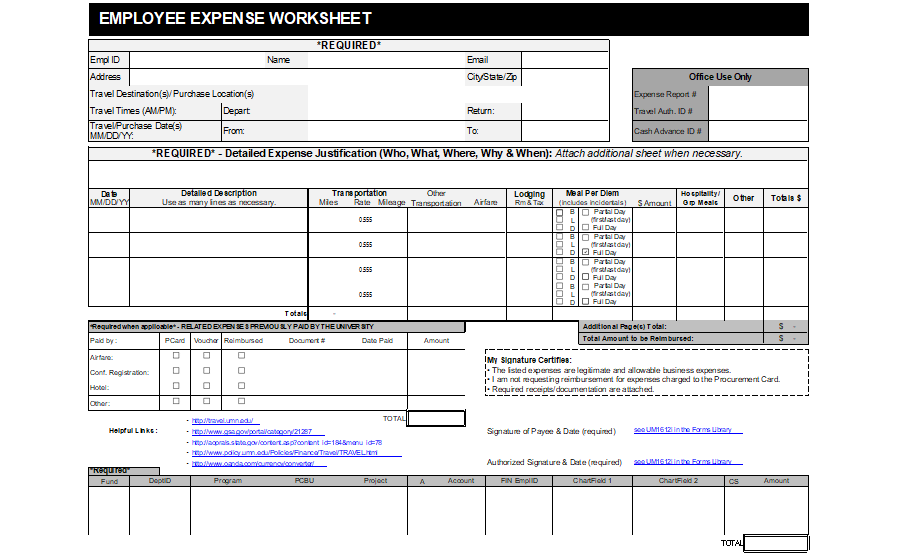Tick Voucher for Conf. Registration
The height and width of the screenshot is (559, 900).
(x=207, y=371)
